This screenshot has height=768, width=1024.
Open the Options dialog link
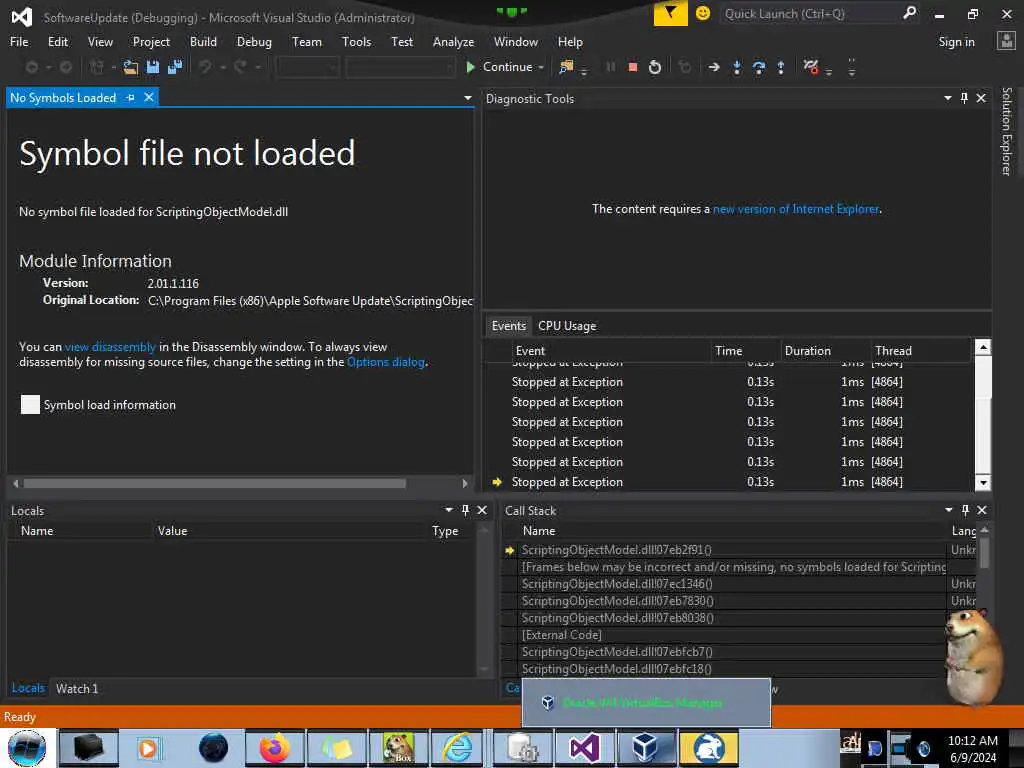click(385, 362)
